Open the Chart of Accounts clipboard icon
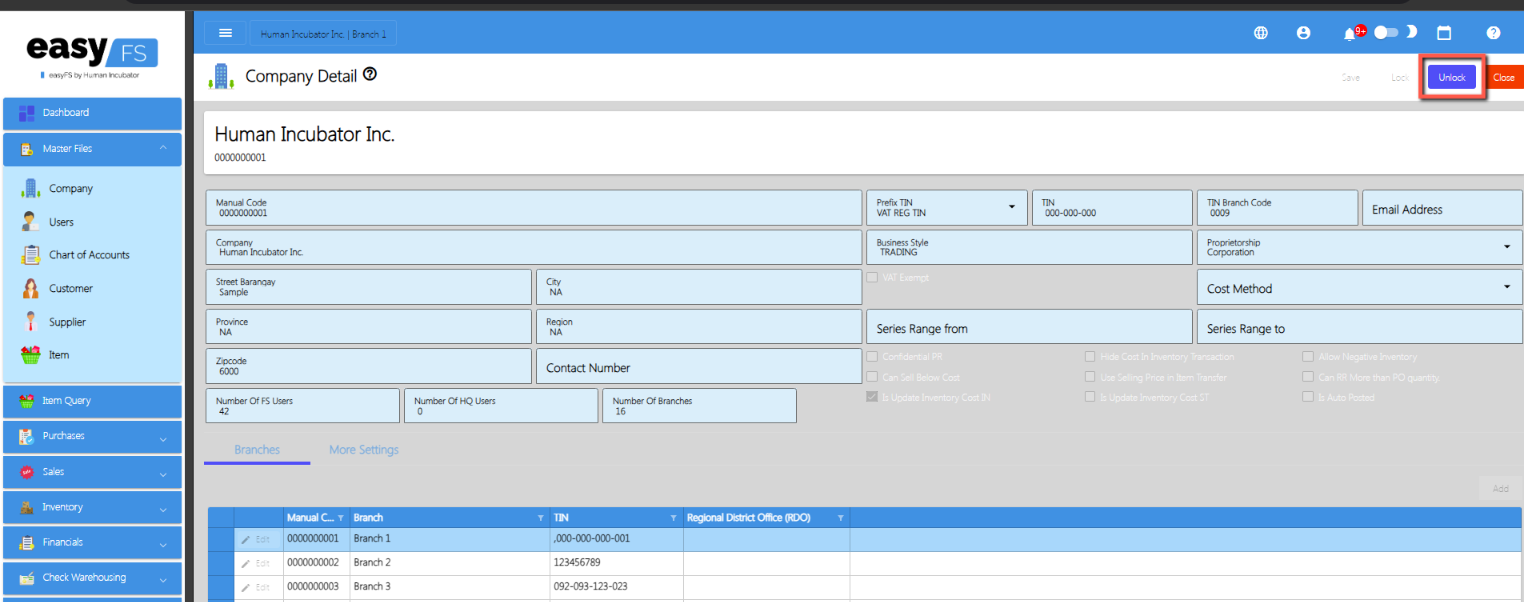The height and width of the screenshot is (602, 1524). pos(31,255)
